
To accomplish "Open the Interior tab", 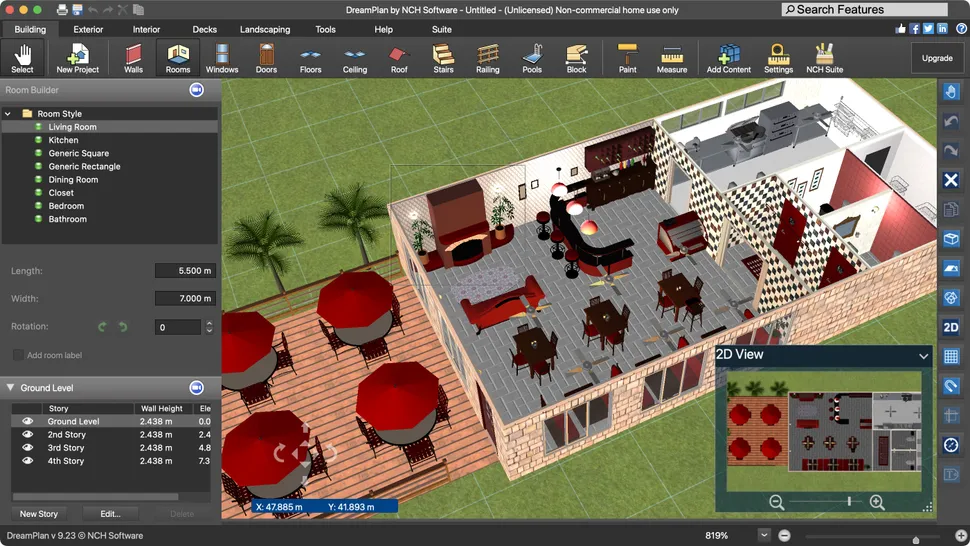I will pyautogui.click(x=146, y=30).
